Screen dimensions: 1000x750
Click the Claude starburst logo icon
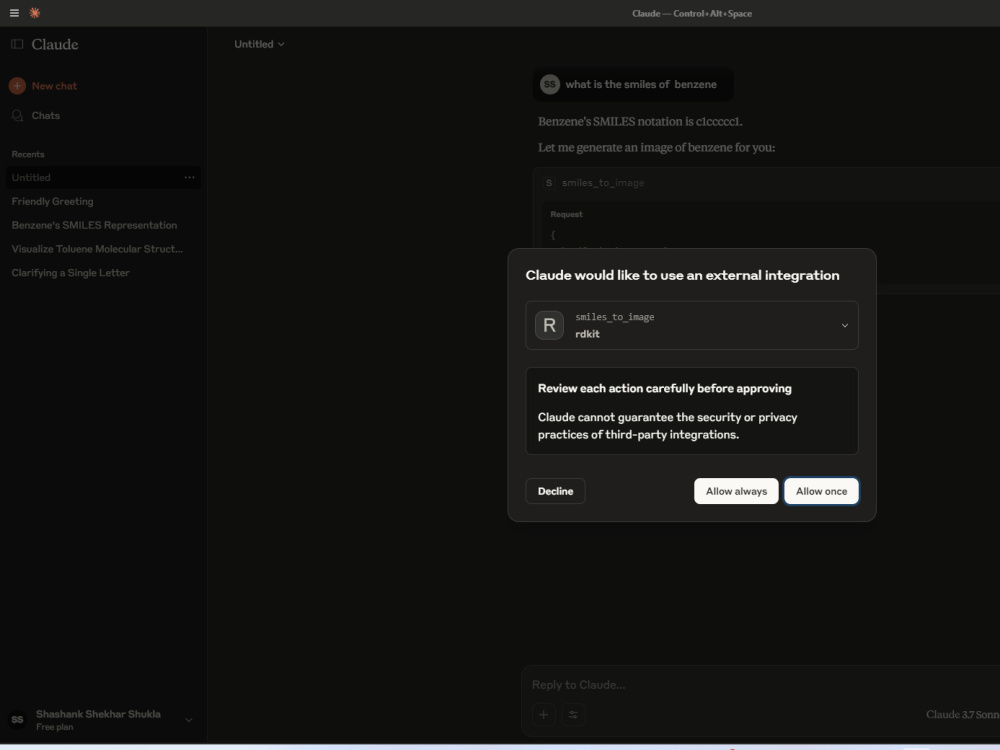pos(34,13)
